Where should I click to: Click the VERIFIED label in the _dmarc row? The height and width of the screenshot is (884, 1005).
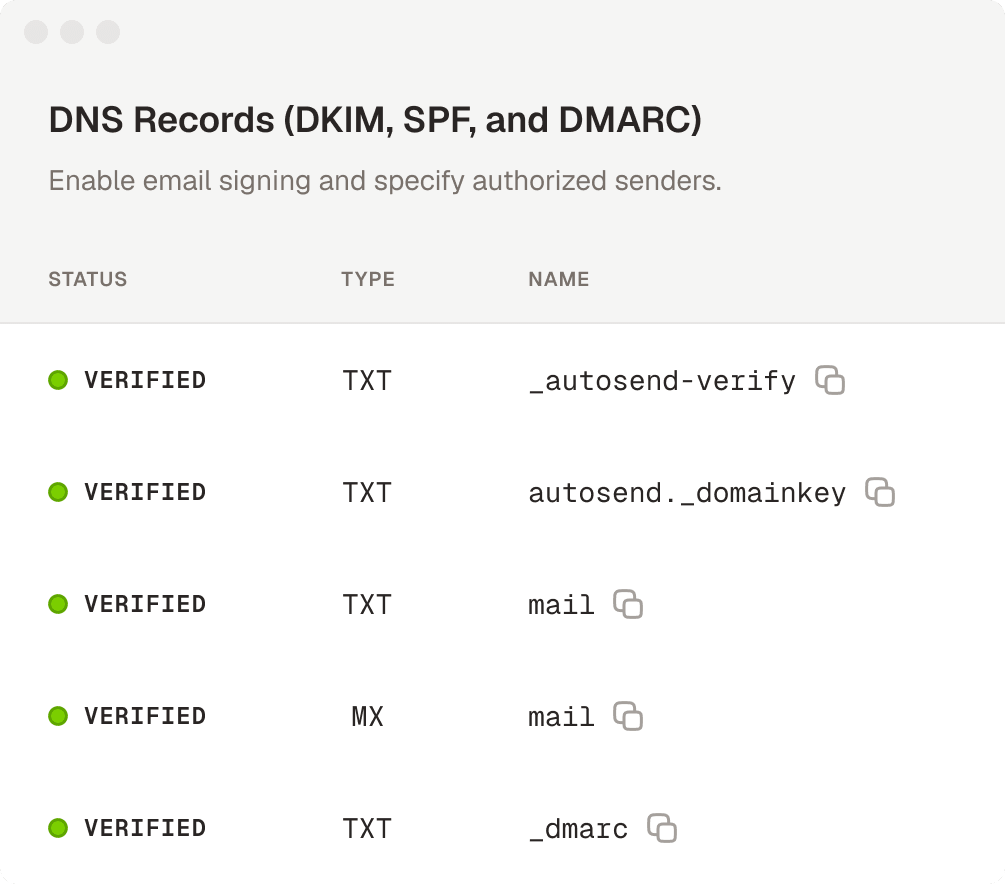click(x=145, y=828)
